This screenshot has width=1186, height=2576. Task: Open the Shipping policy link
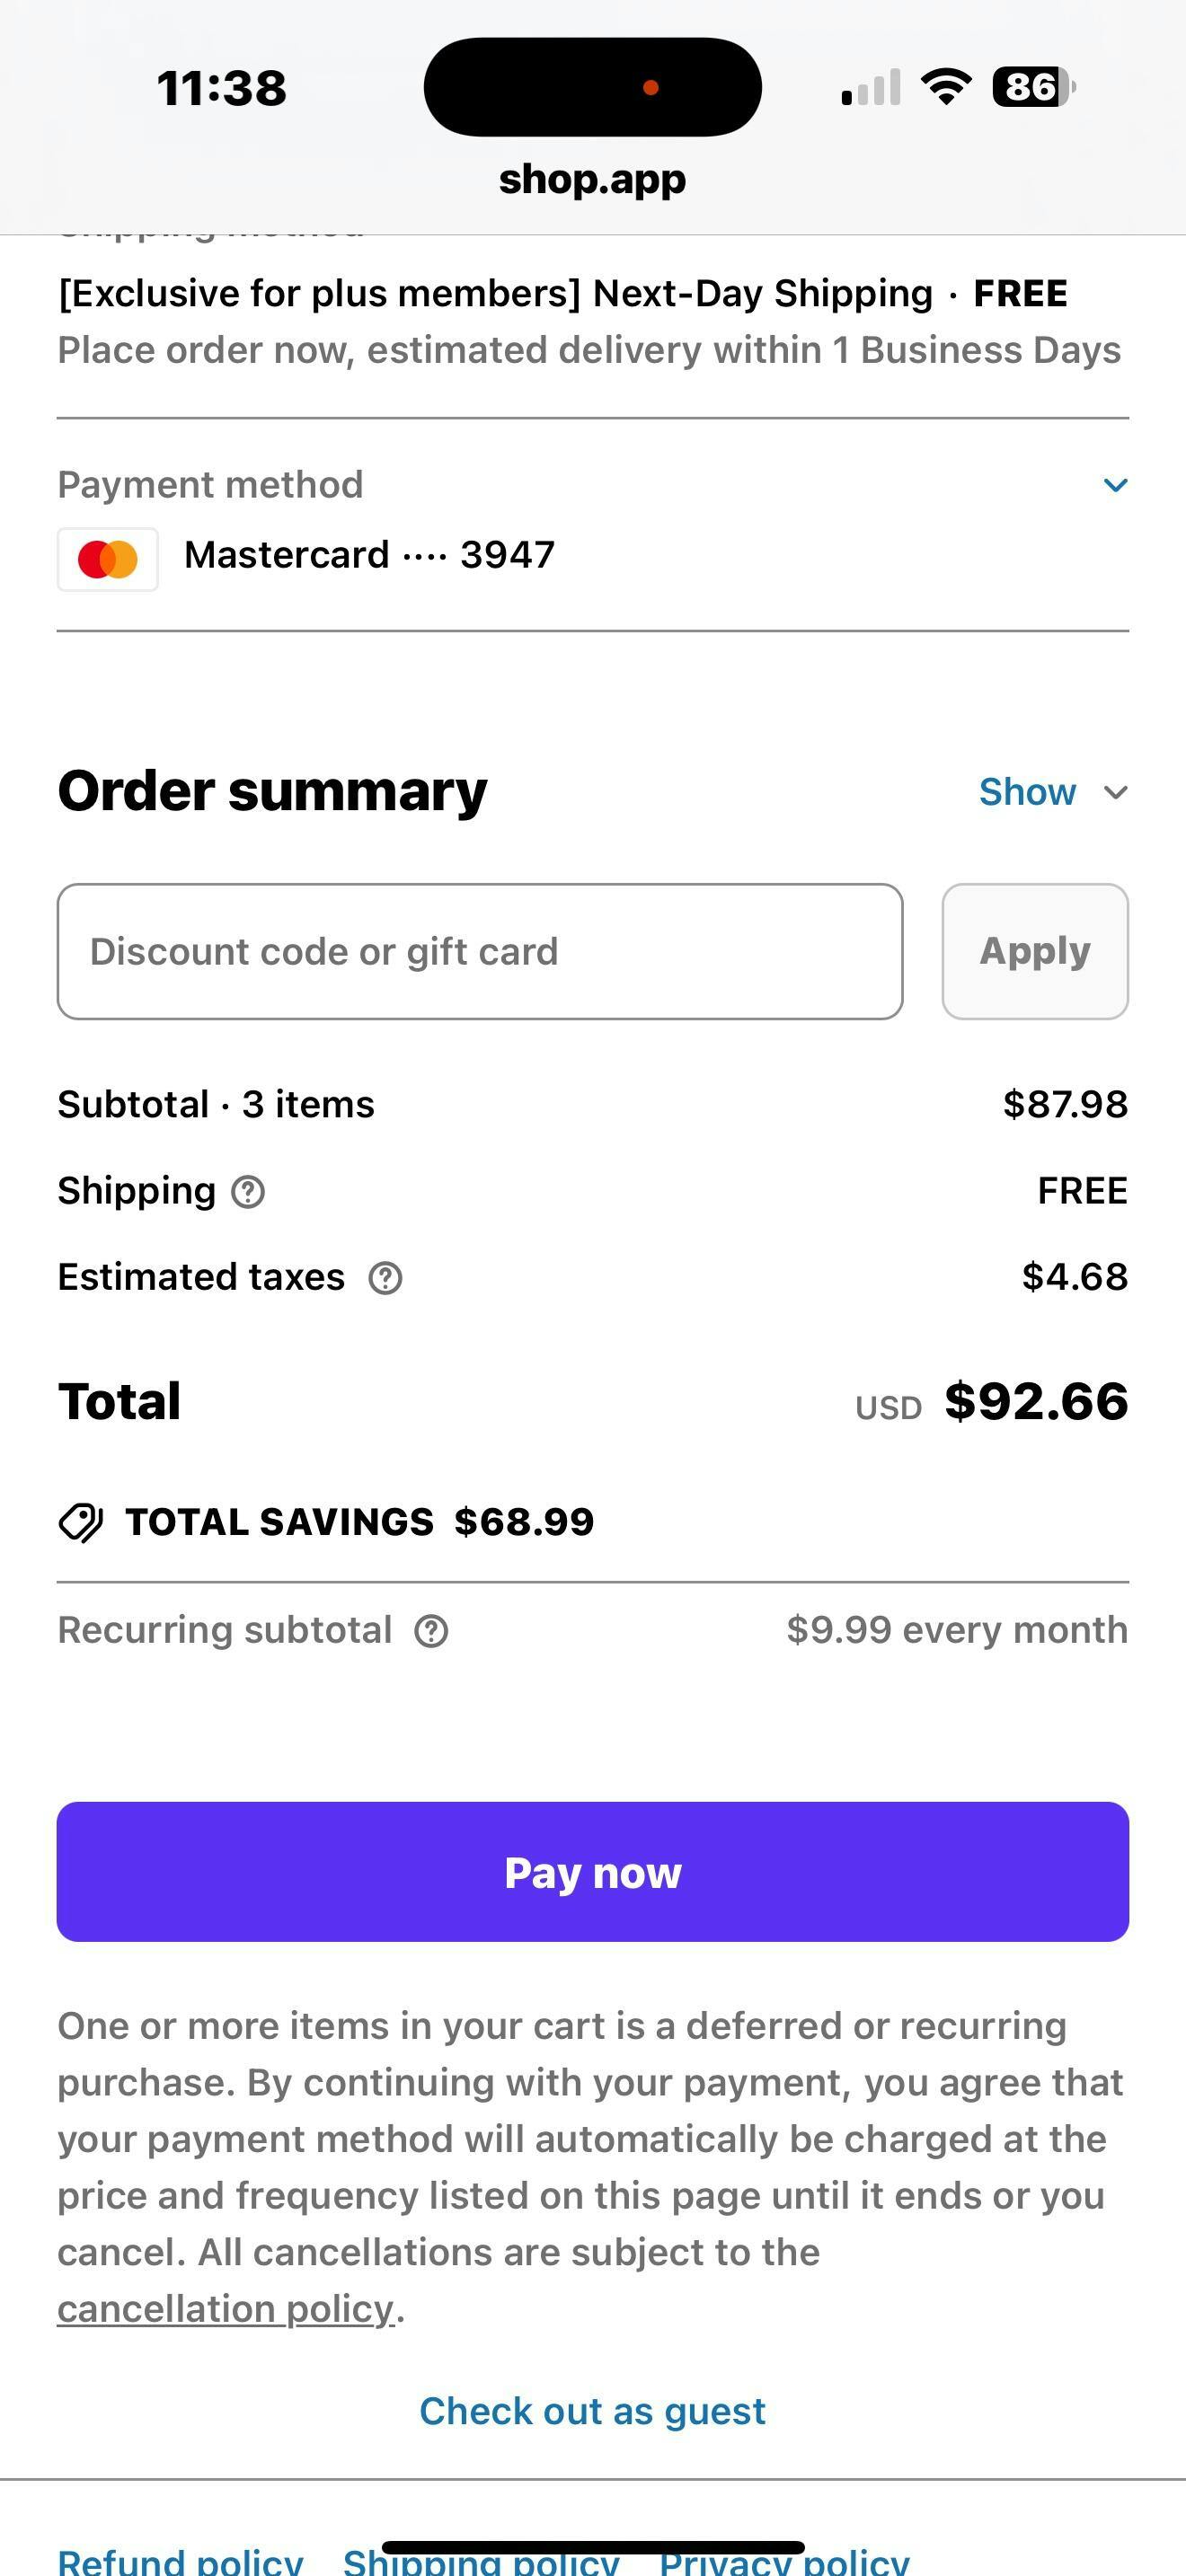(481, 2560)
